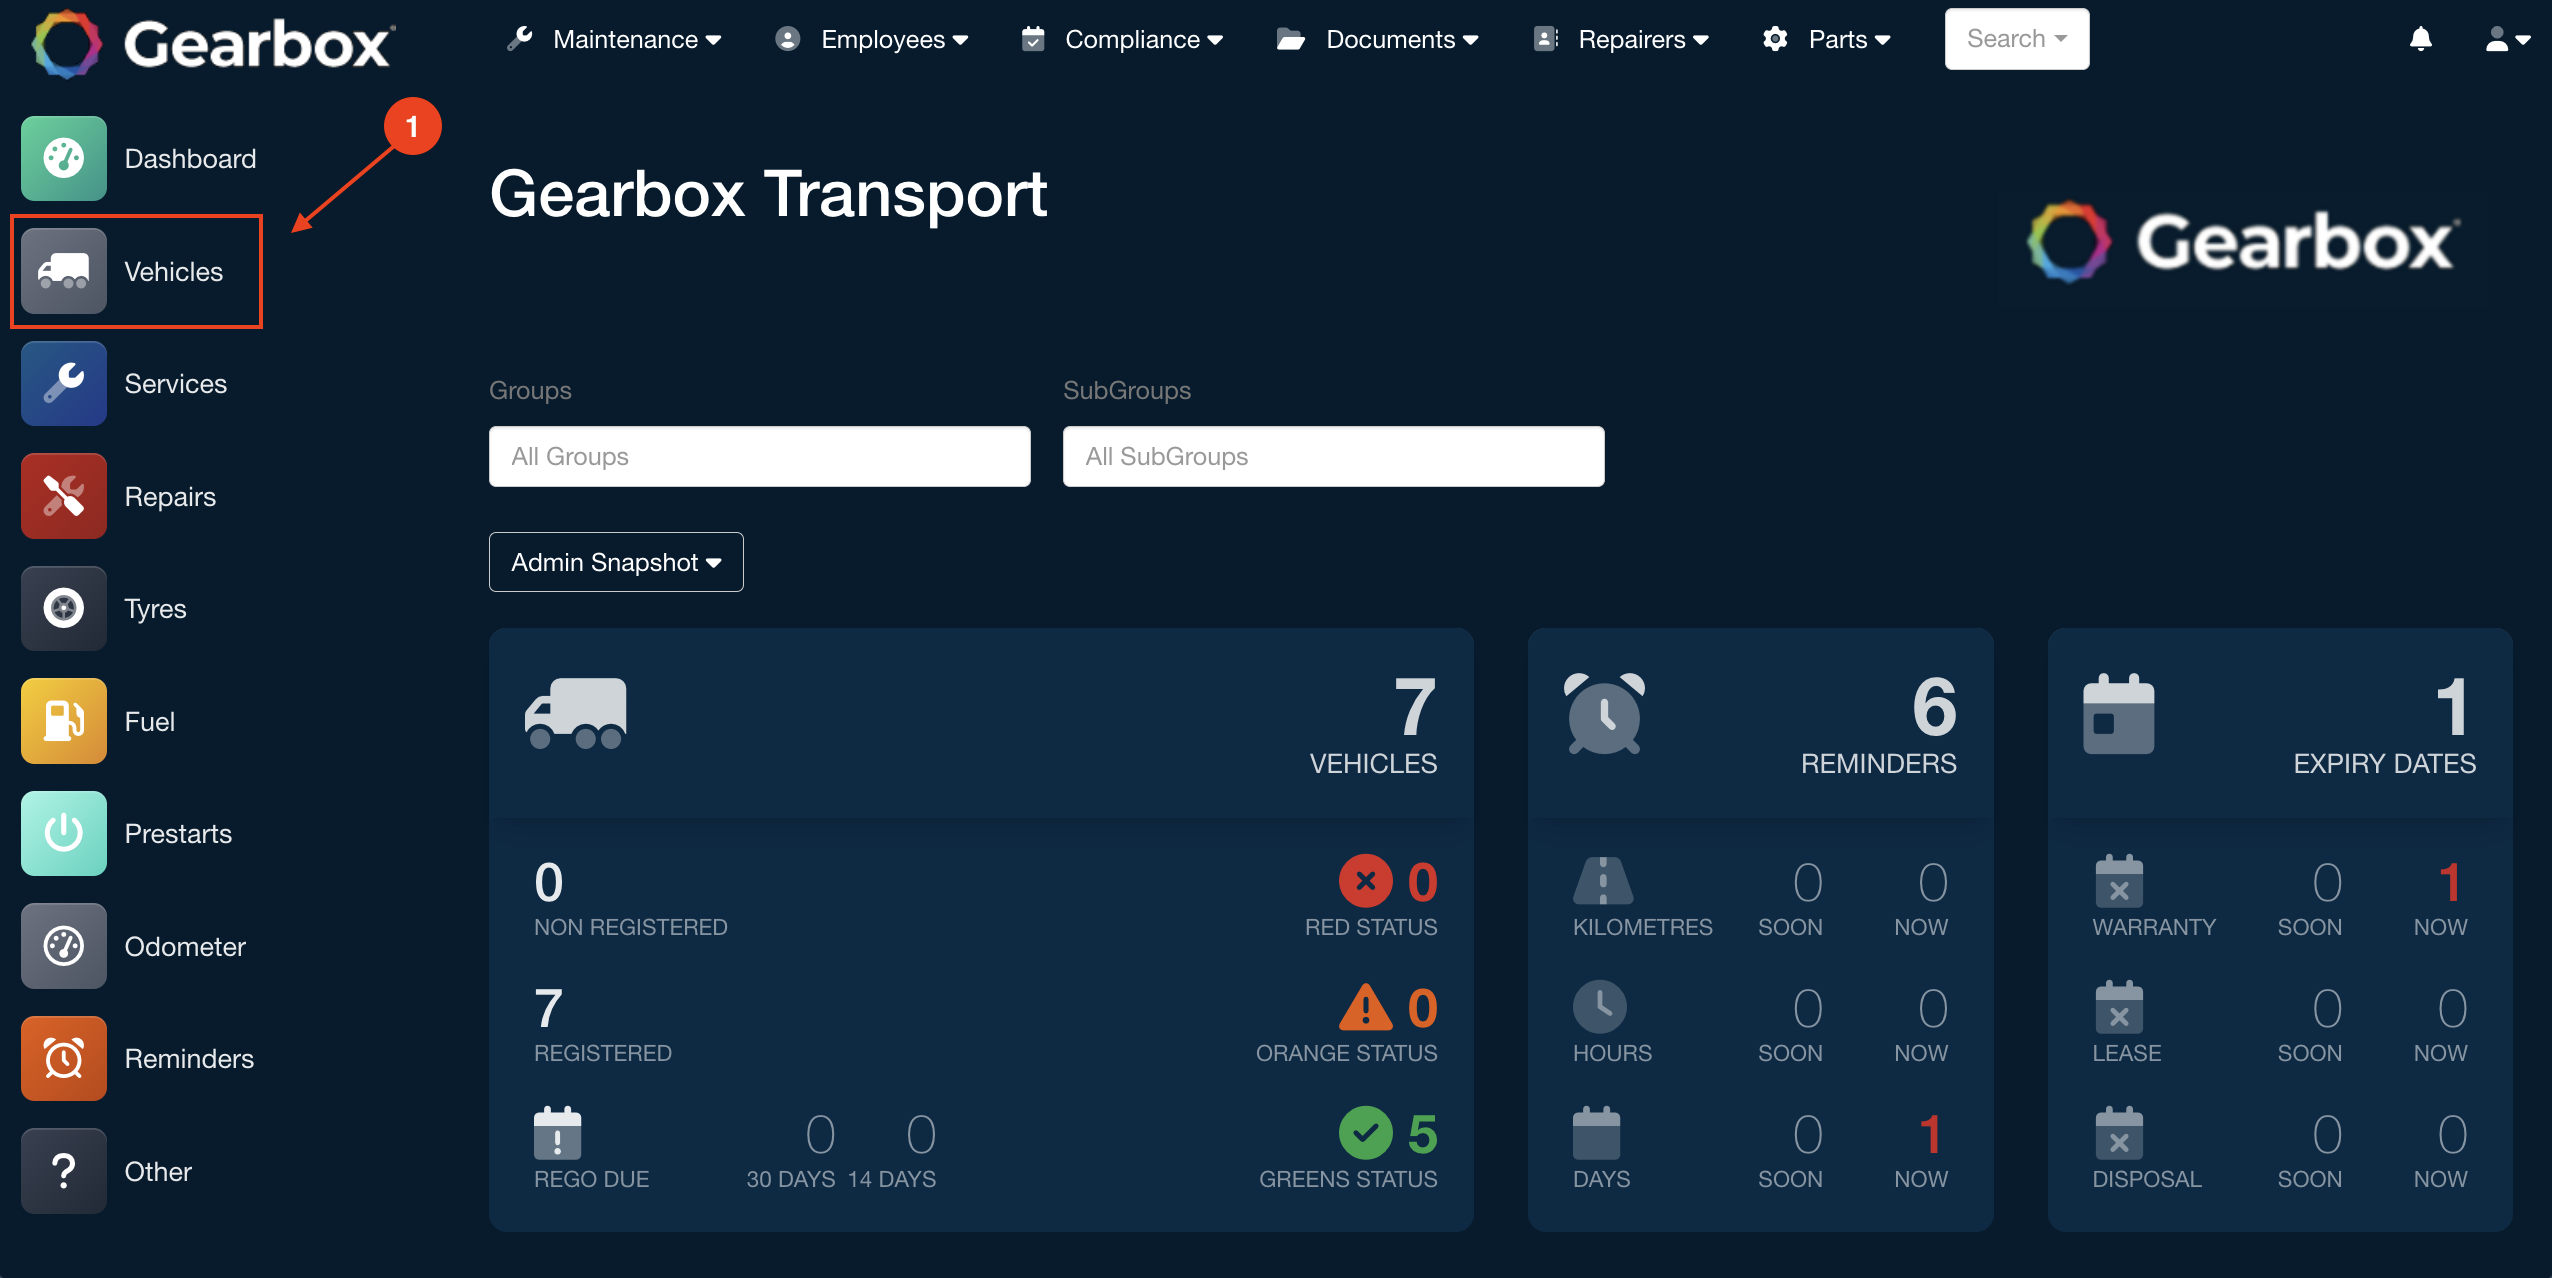Open the Prestarts power icon
This screenshot has width=2552, height=1278.
pos(64,833)
